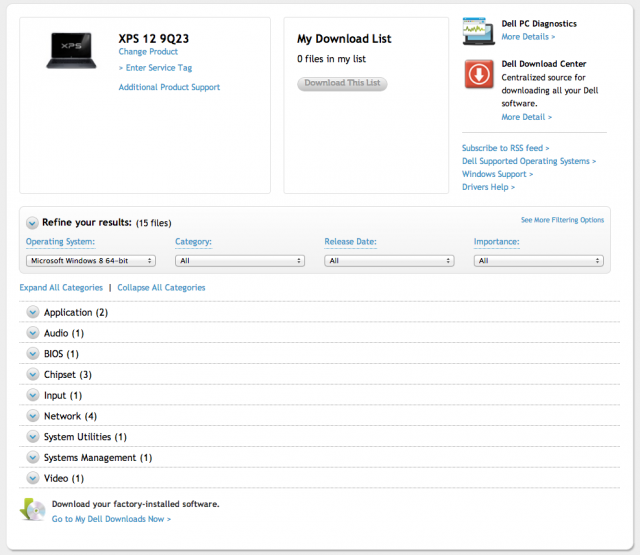The width and height of the screenshot is (640, 555).
Task: Click the '(15 files)' count text
Action: pos(153,223)
